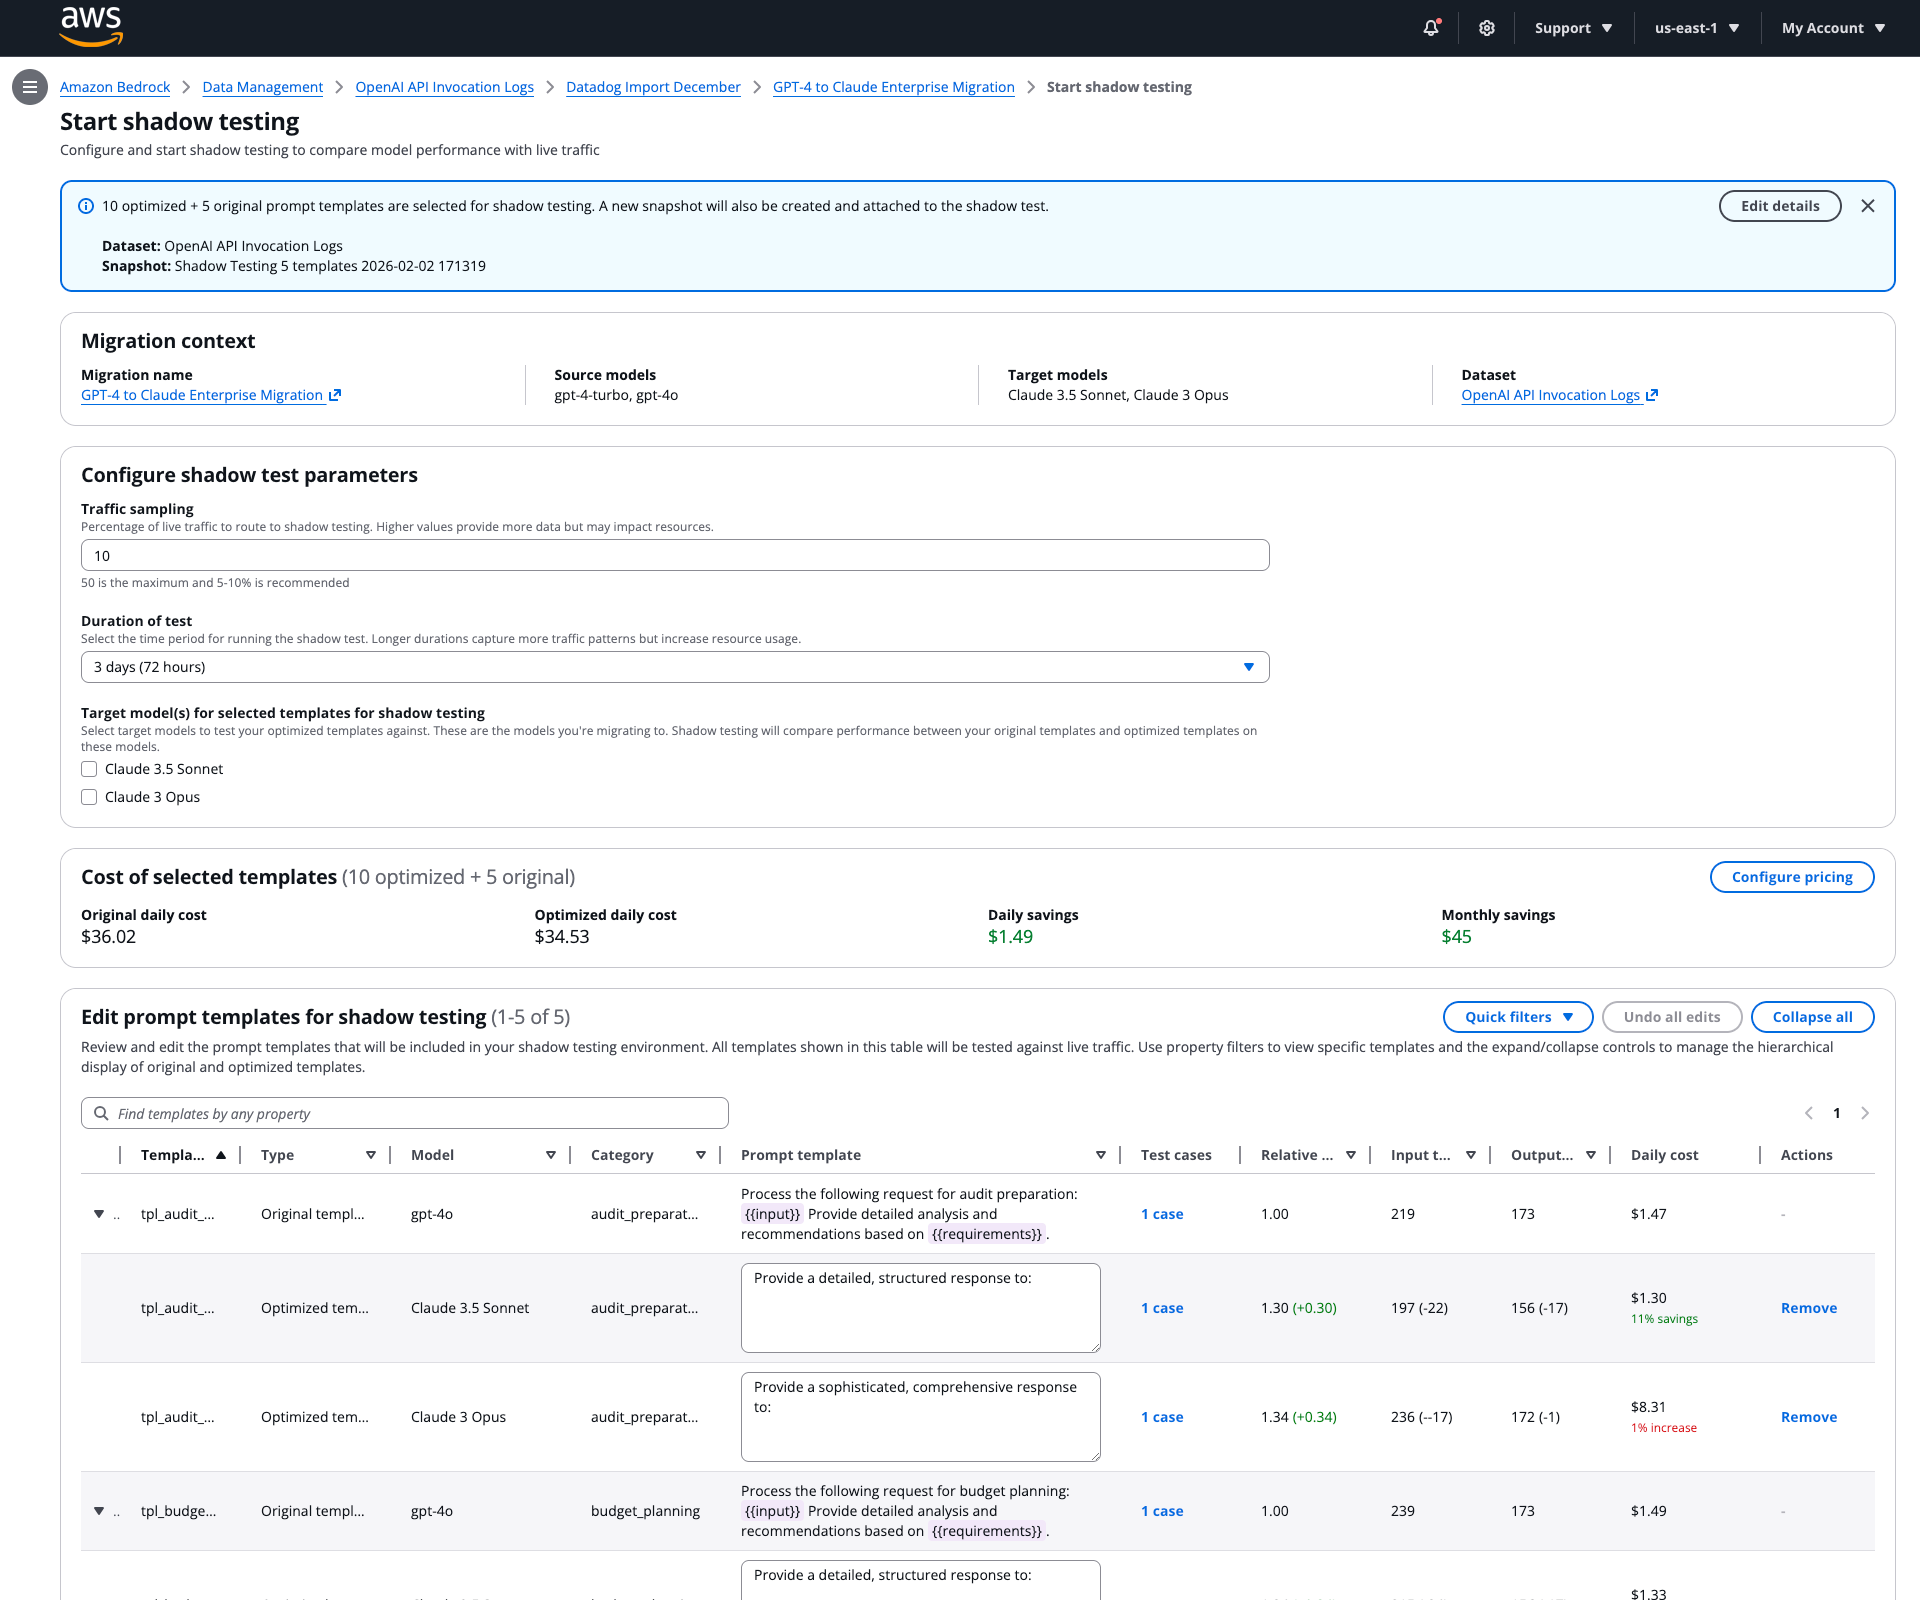
Task: Open the Model column filter
Action: pos(551,1155)
